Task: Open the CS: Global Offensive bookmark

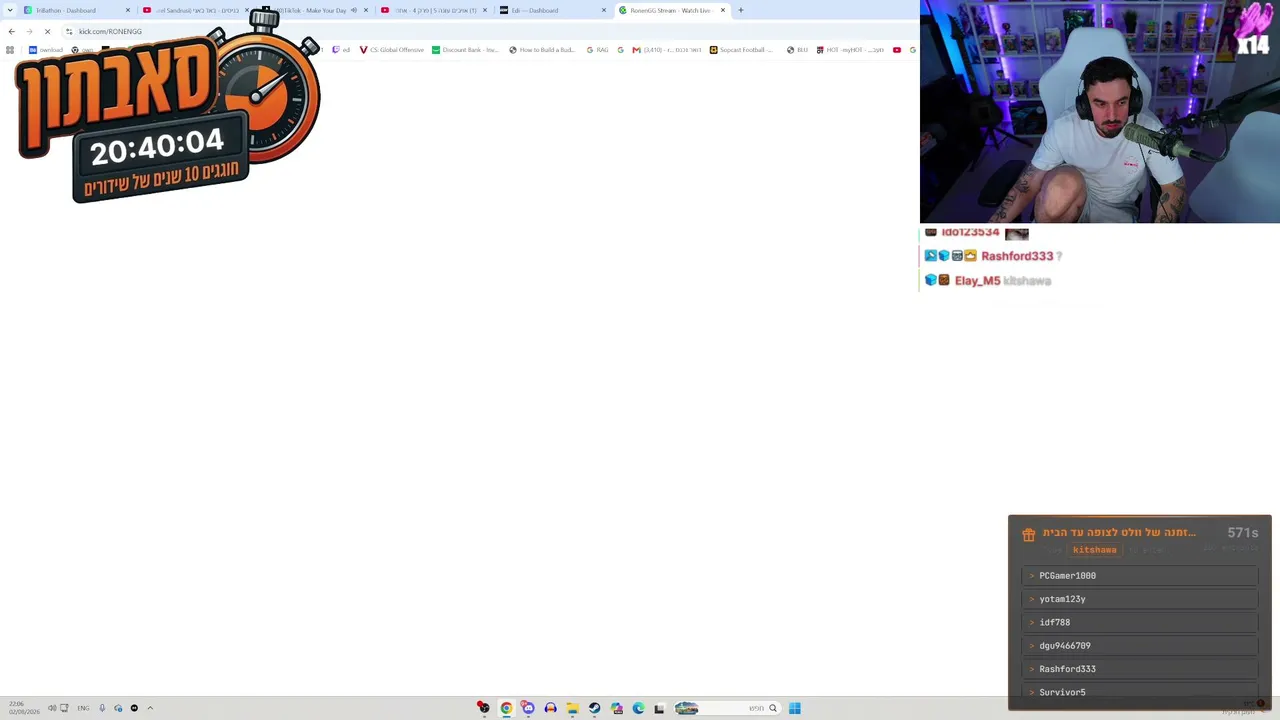Action: [391, 50]
